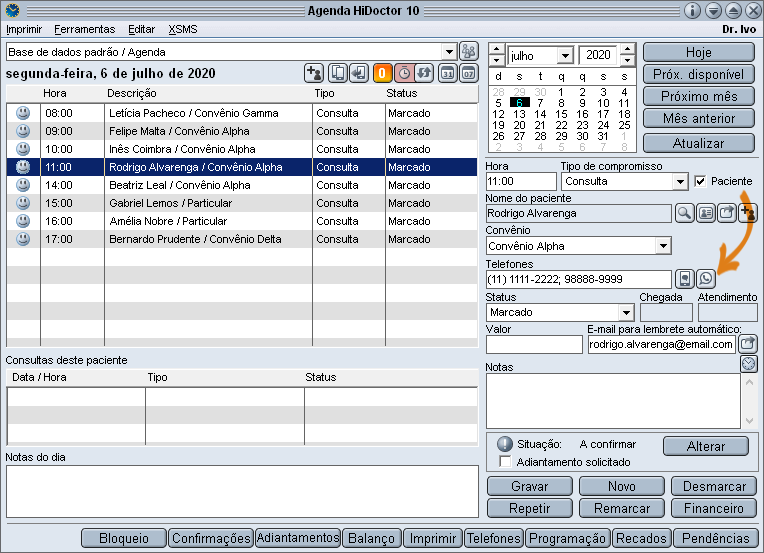Click the clock application icon in title bar

[12, 10]
